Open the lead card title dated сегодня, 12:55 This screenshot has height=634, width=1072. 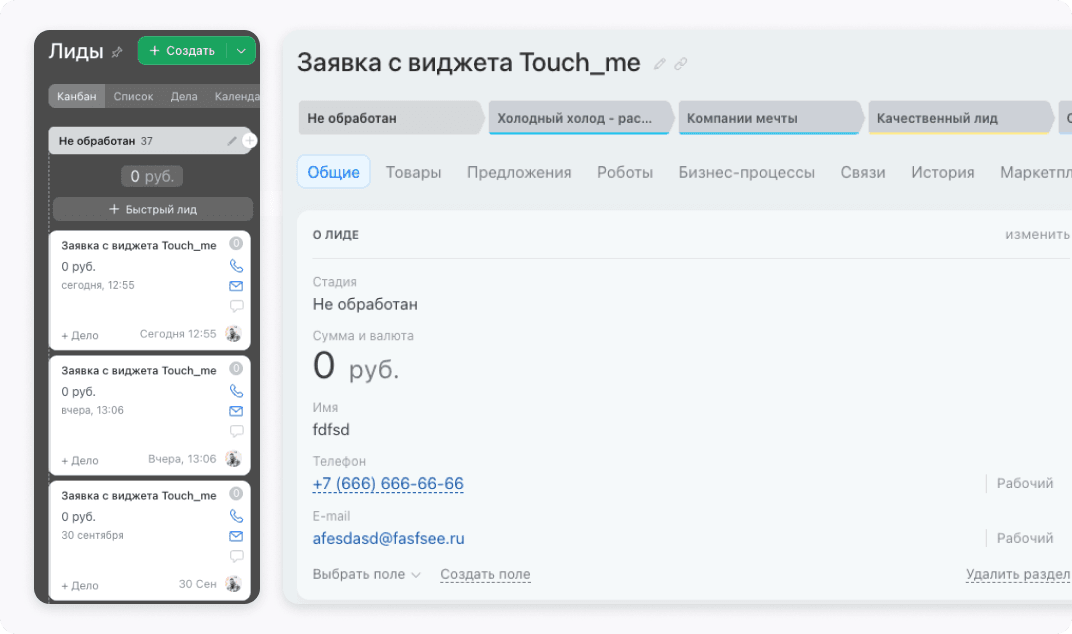[x=139, y=246]
